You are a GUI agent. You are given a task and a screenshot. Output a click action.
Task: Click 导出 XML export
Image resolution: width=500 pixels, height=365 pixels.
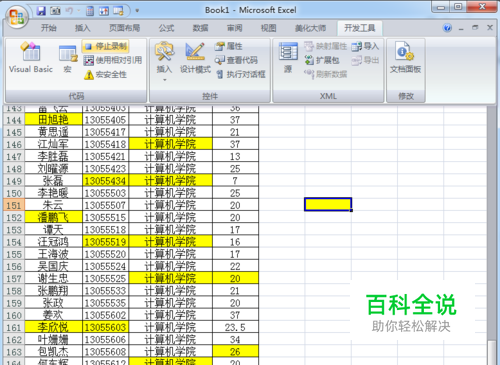tap(365, 60)
